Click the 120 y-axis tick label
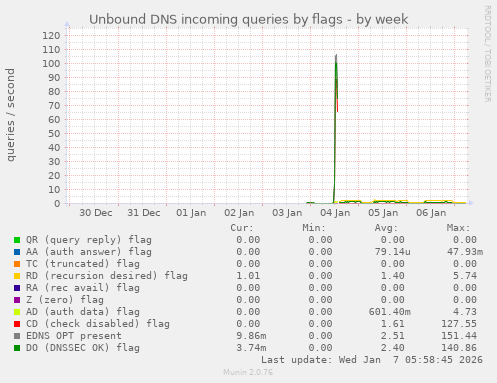This screenshot has width=497, height=383. pyautogui.click(x=51, y=36)
